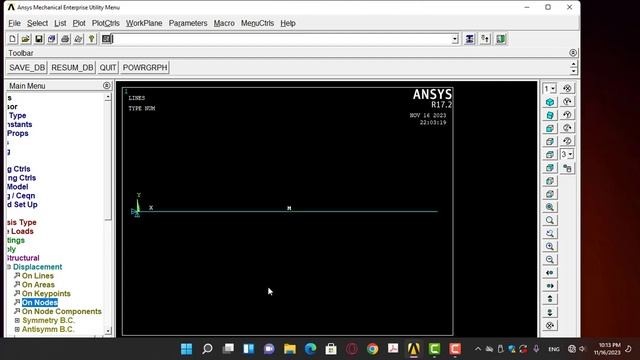Click the printer icon in the toolbar

tap(65, 39)
